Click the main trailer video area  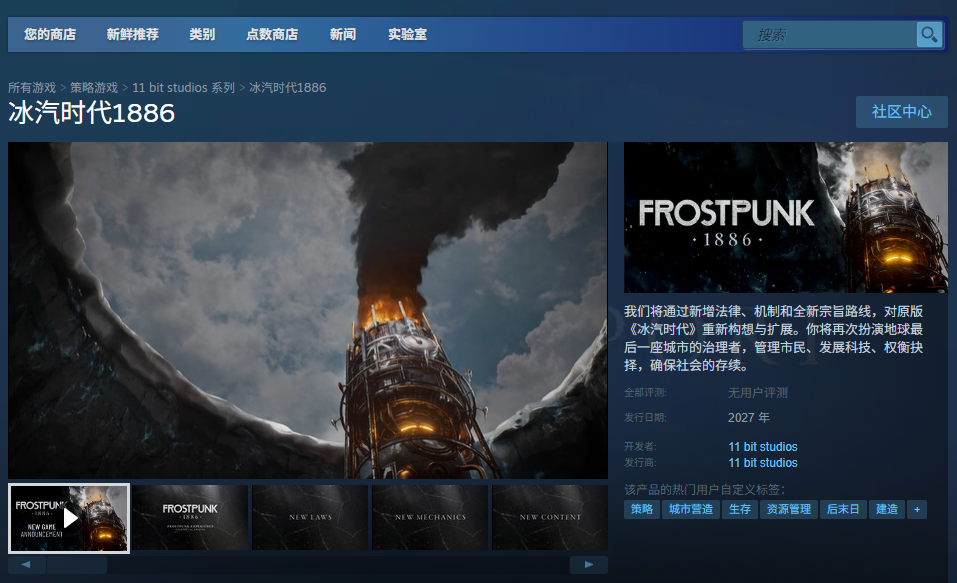[308, 310]
